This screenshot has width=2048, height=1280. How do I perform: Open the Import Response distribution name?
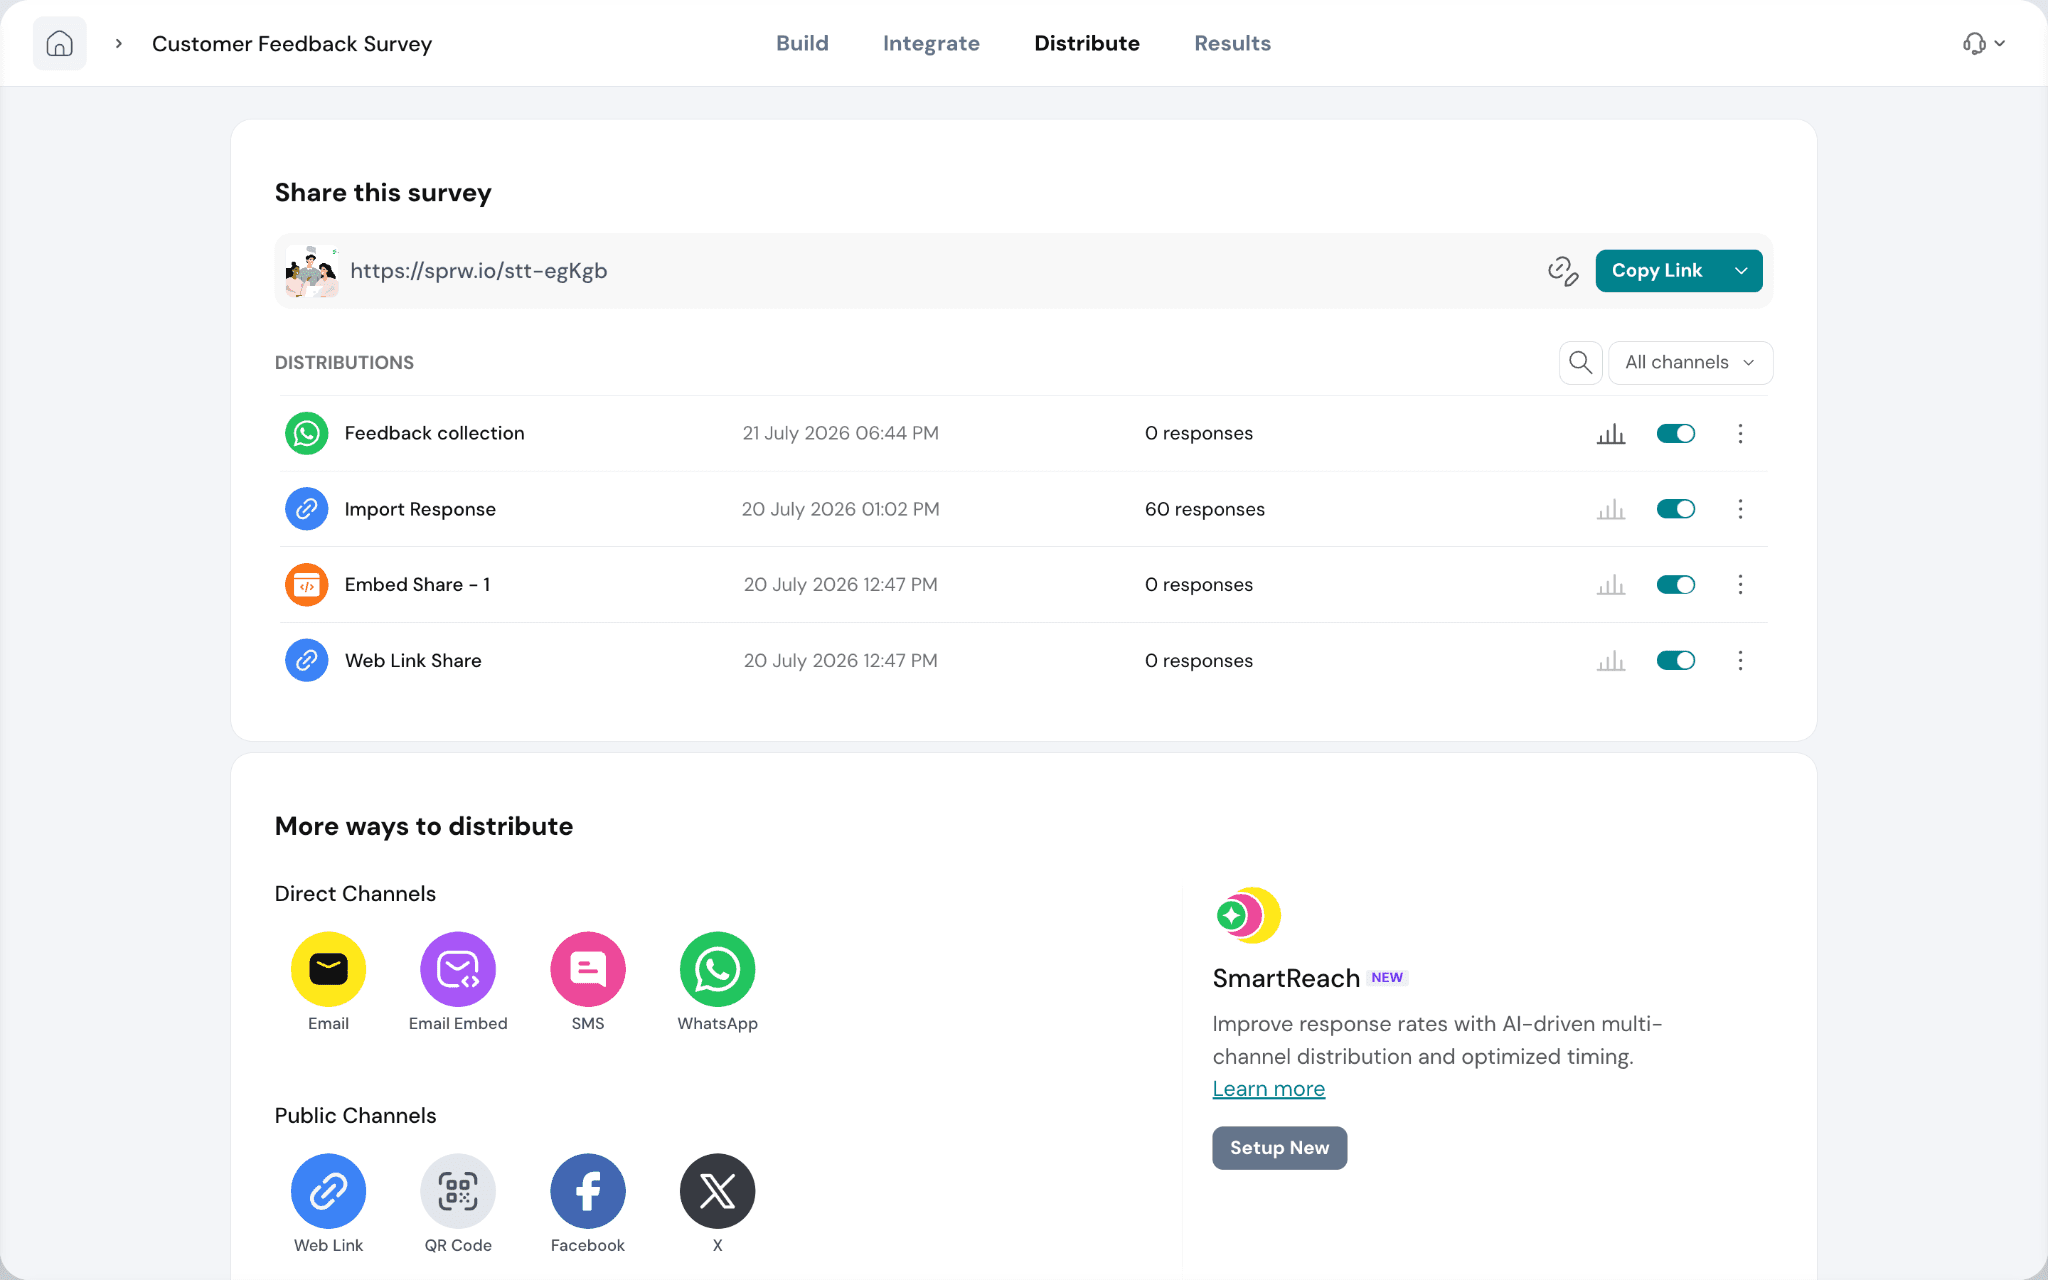pyautogui.click(x=420, y=509)
